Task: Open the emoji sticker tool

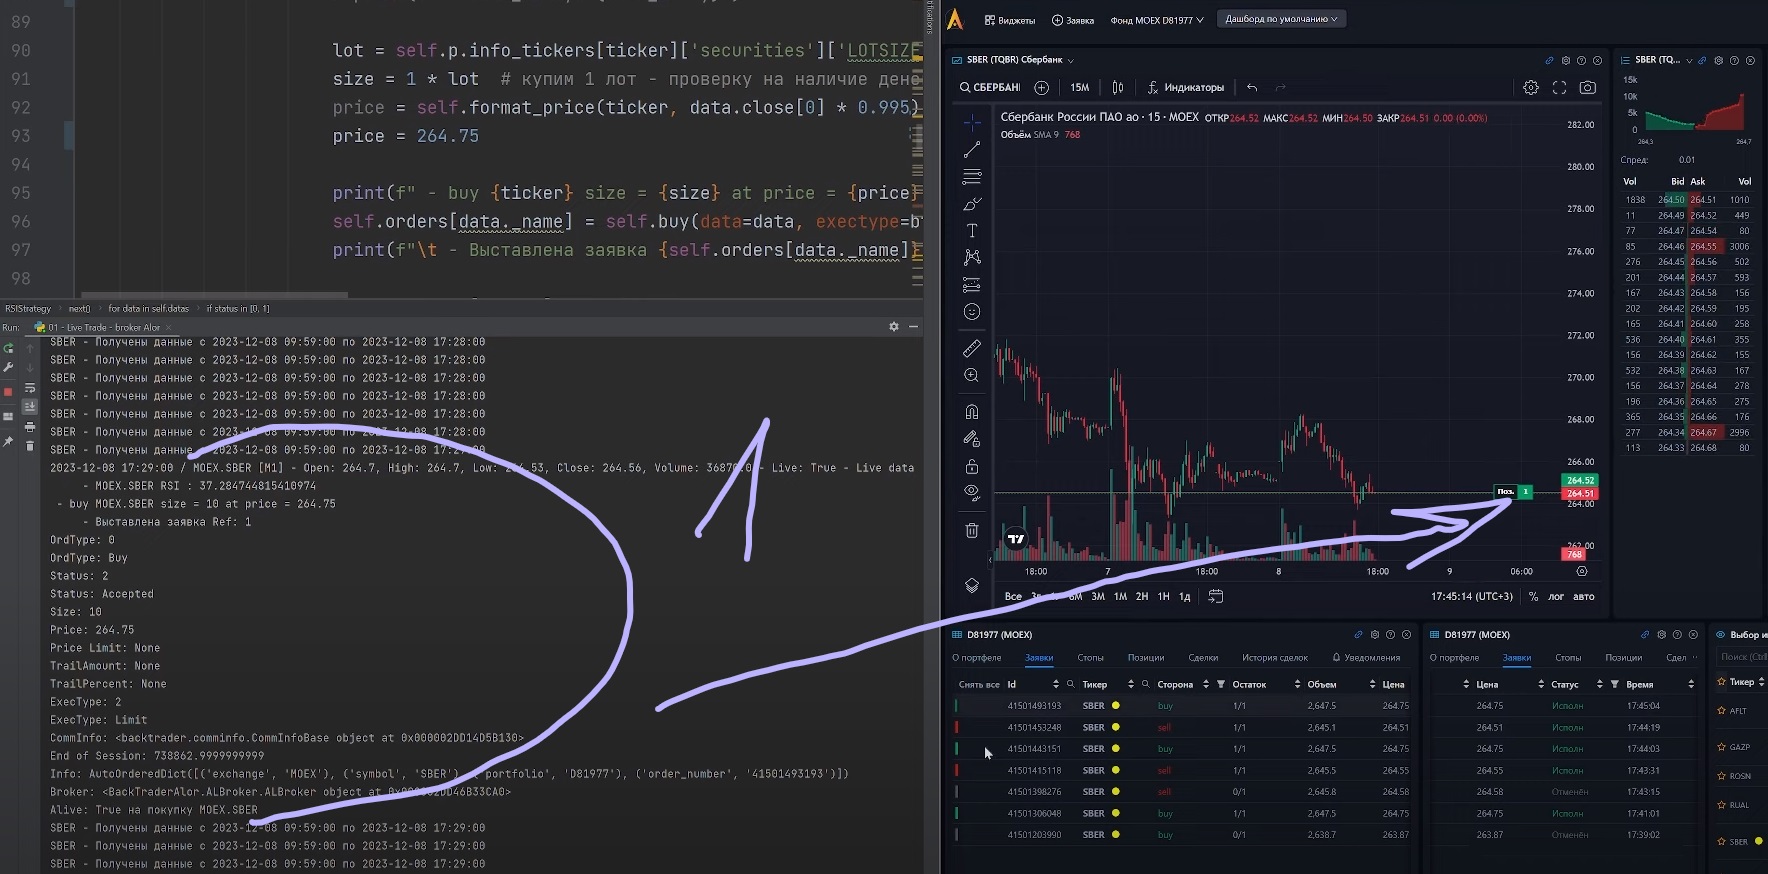Action: coord(971,312)
